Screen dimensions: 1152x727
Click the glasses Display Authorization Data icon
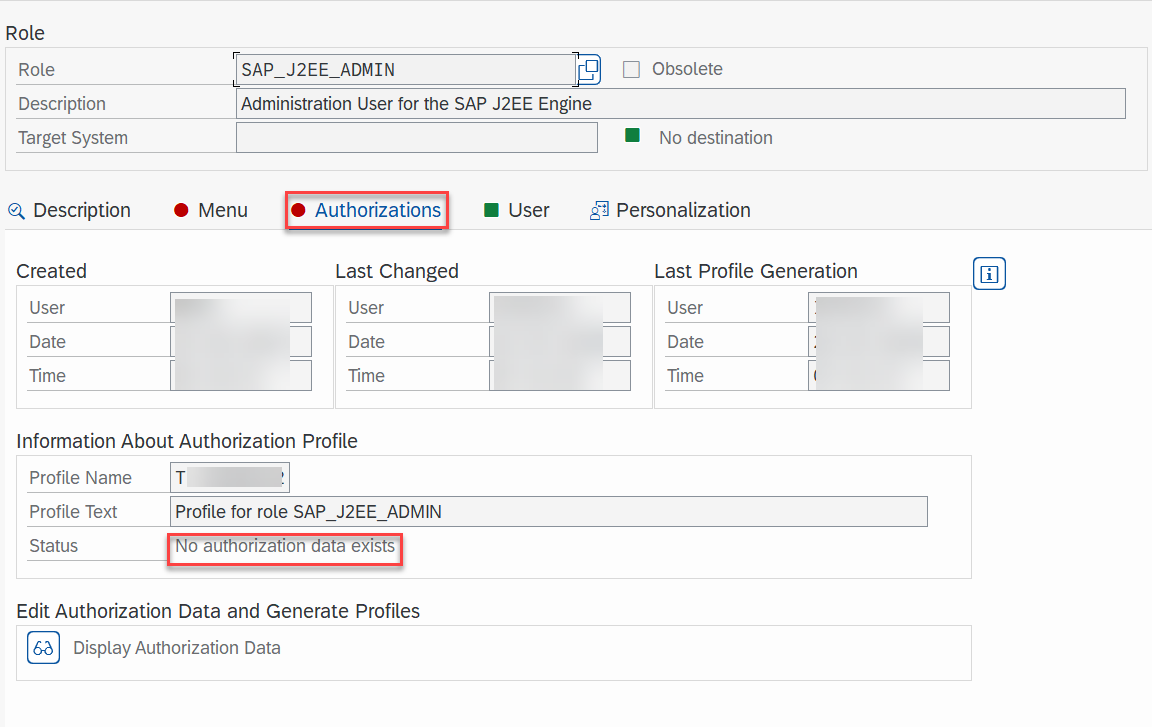tap(43, 648)
